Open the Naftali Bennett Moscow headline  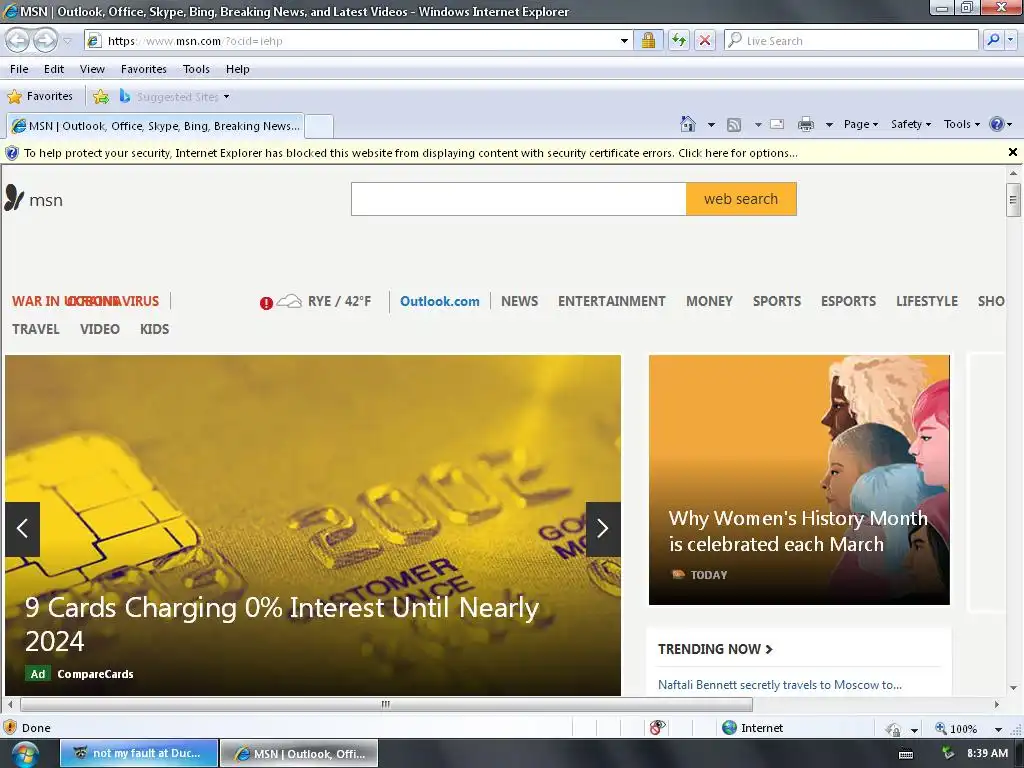(x=780, y=684)
